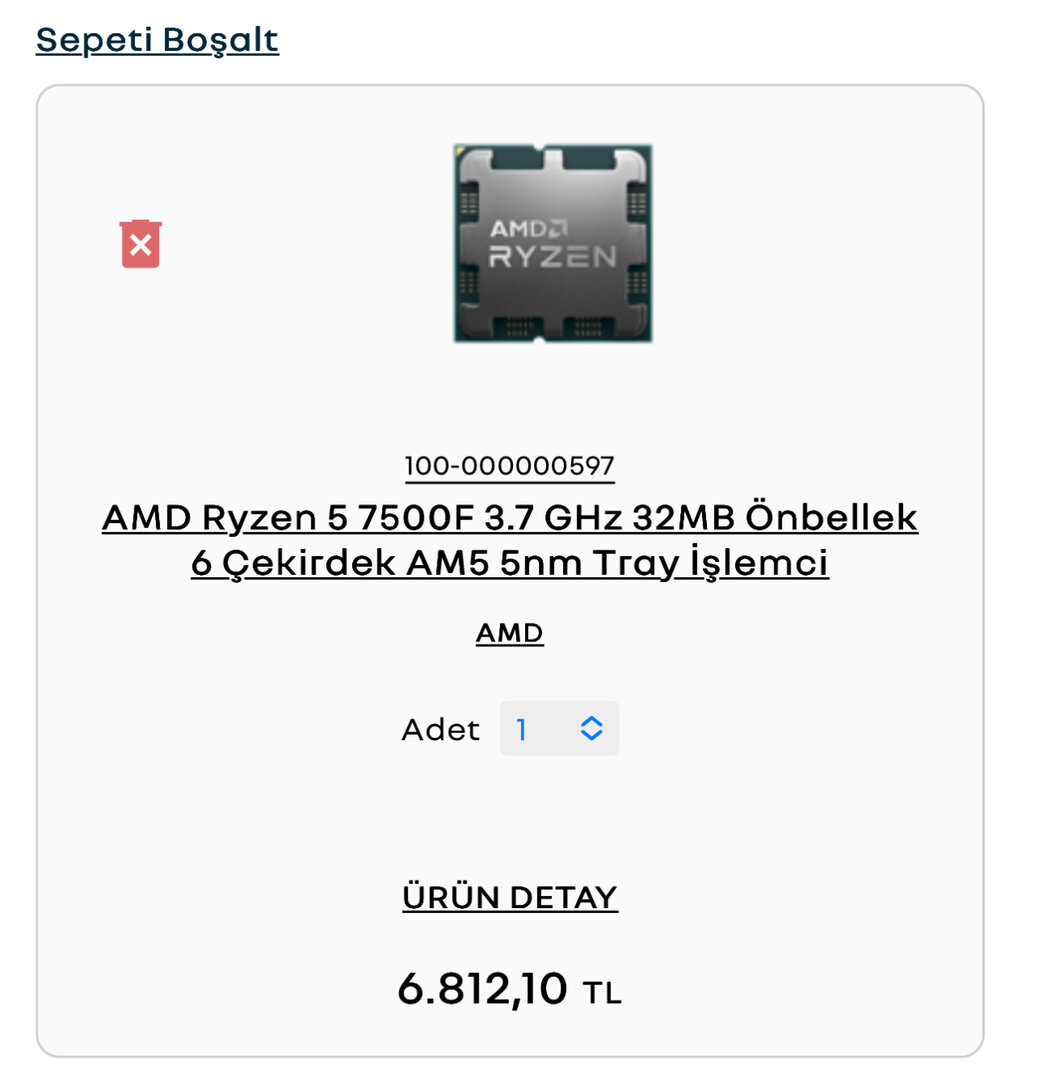The image size is (1042, 1080).
Task: Click the Adet label text
Action: [440, 729]
